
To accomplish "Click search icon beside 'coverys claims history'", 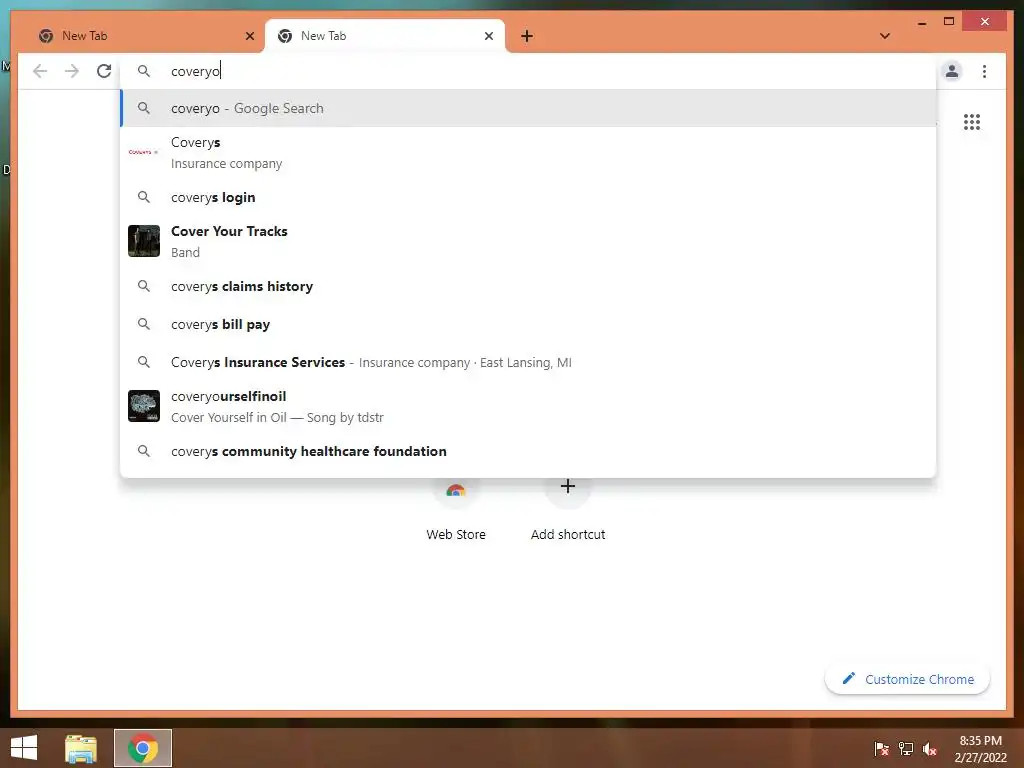I will tap(144, 285).
